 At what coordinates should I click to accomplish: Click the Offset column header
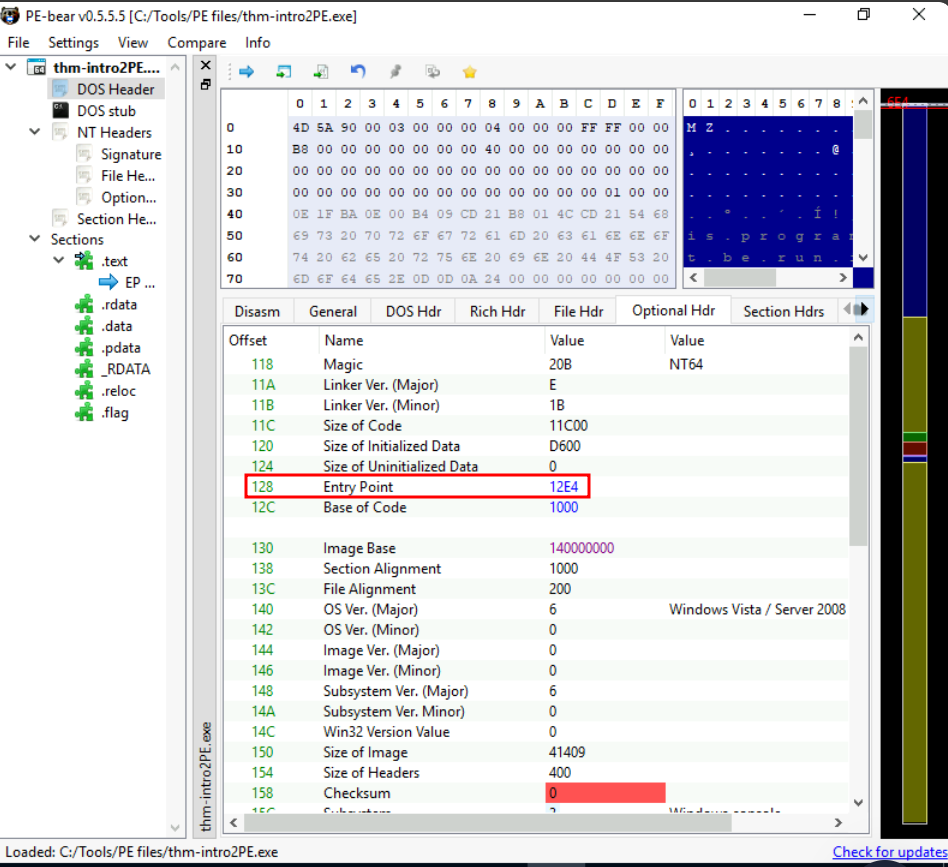[x=248, y=340]
